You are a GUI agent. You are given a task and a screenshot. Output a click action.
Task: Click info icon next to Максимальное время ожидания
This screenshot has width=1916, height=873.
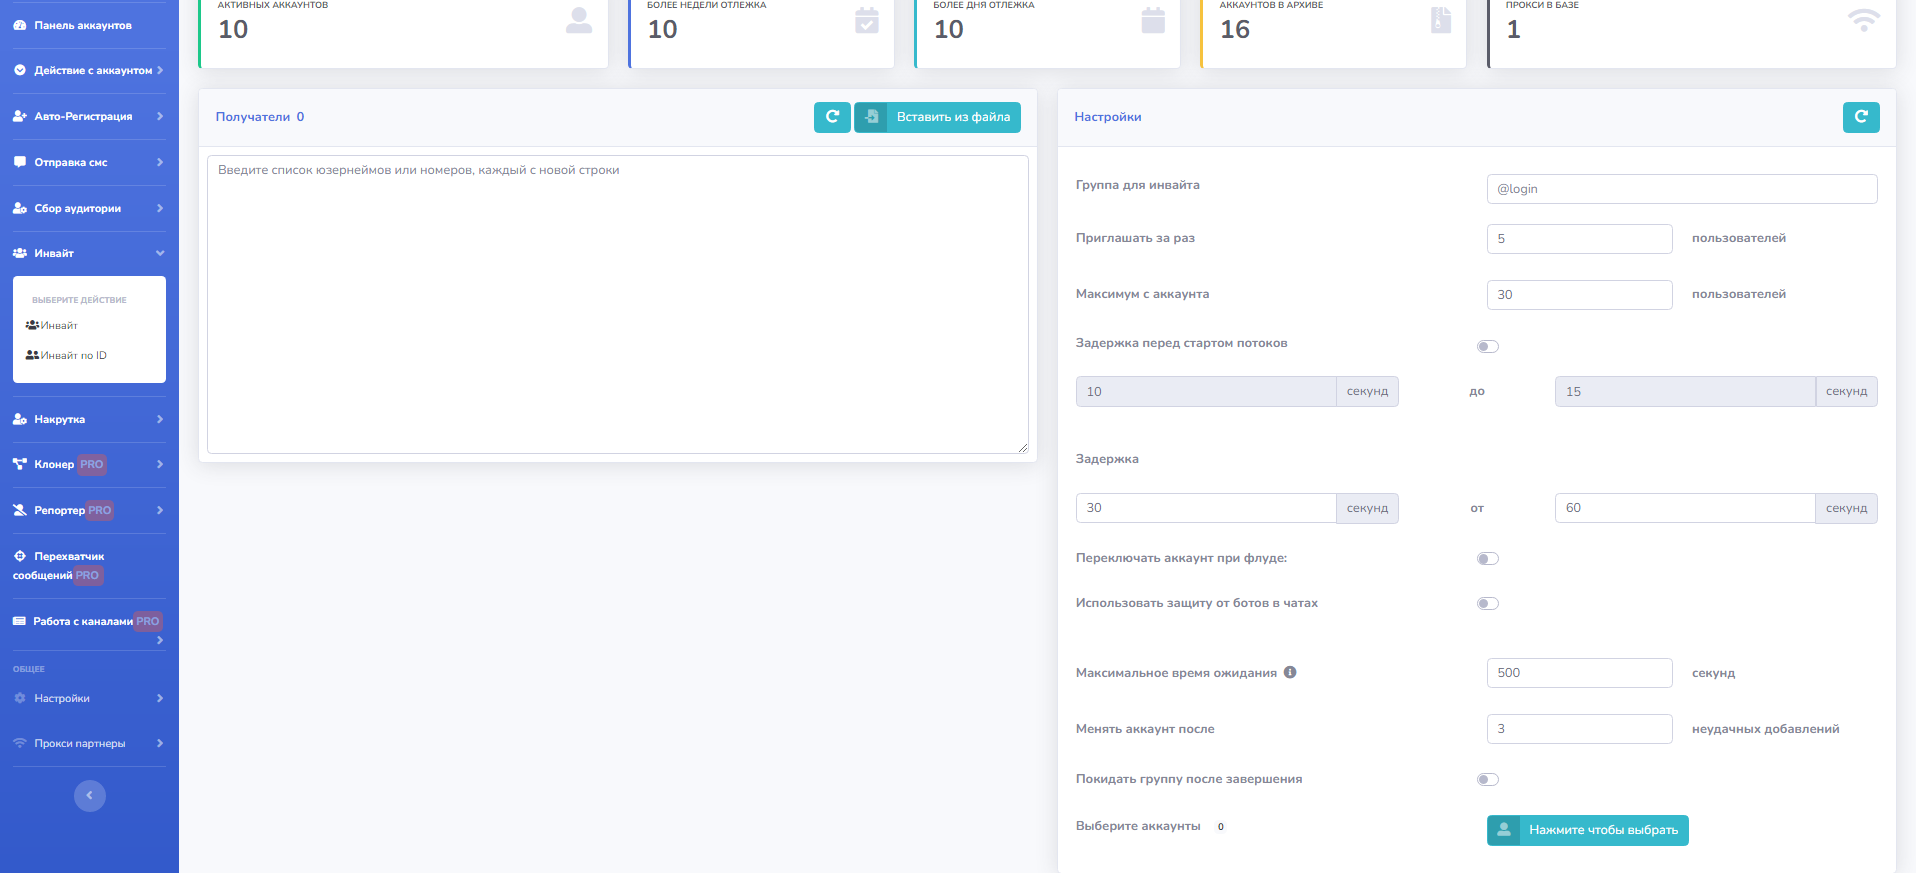1290,672
